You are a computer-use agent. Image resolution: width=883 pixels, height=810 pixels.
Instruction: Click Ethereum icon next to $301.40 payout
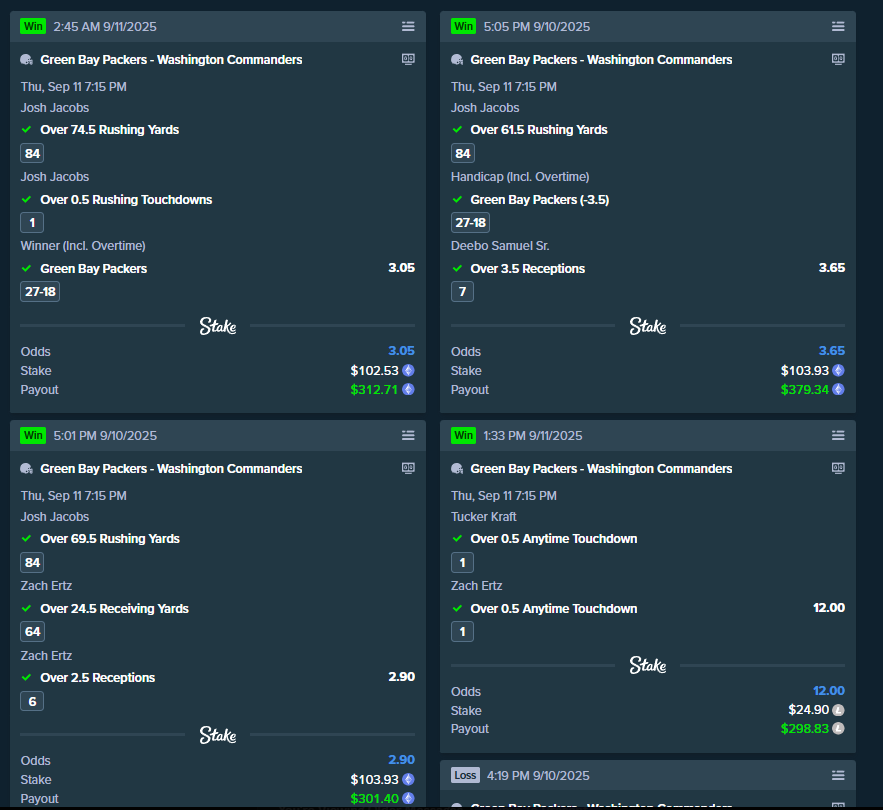tap(408, 798)
